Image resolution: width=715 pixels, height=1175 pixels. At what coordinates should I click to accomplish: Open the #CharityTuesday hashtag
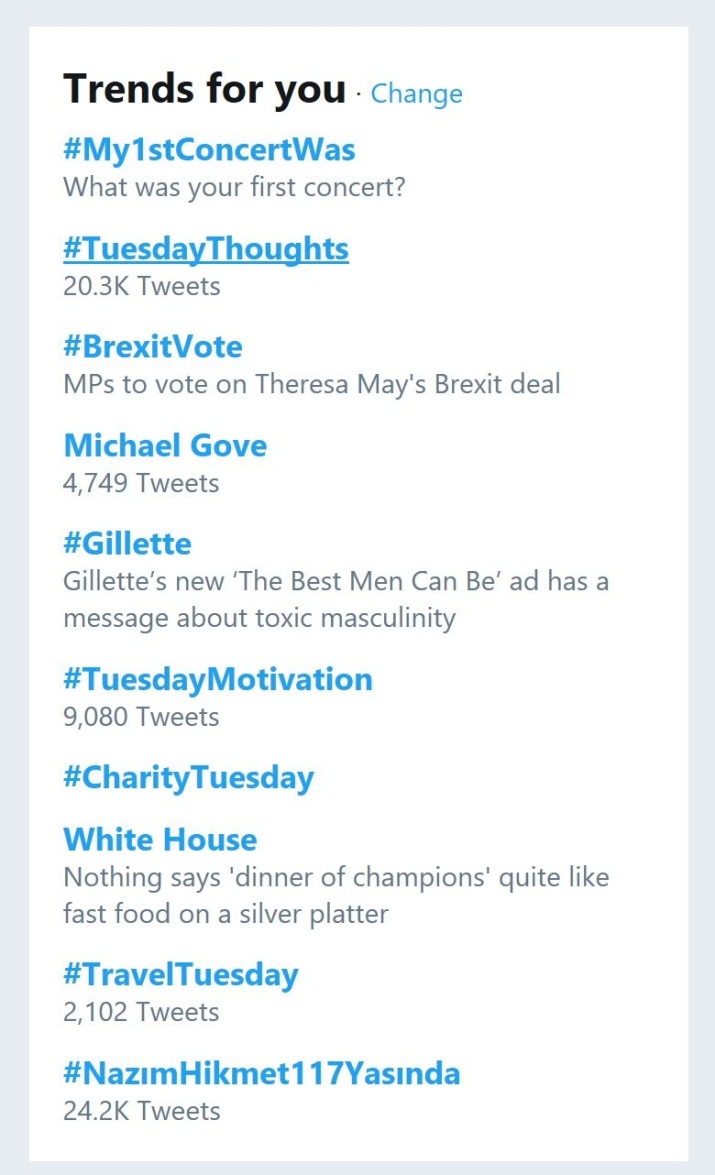coord(189,778)
